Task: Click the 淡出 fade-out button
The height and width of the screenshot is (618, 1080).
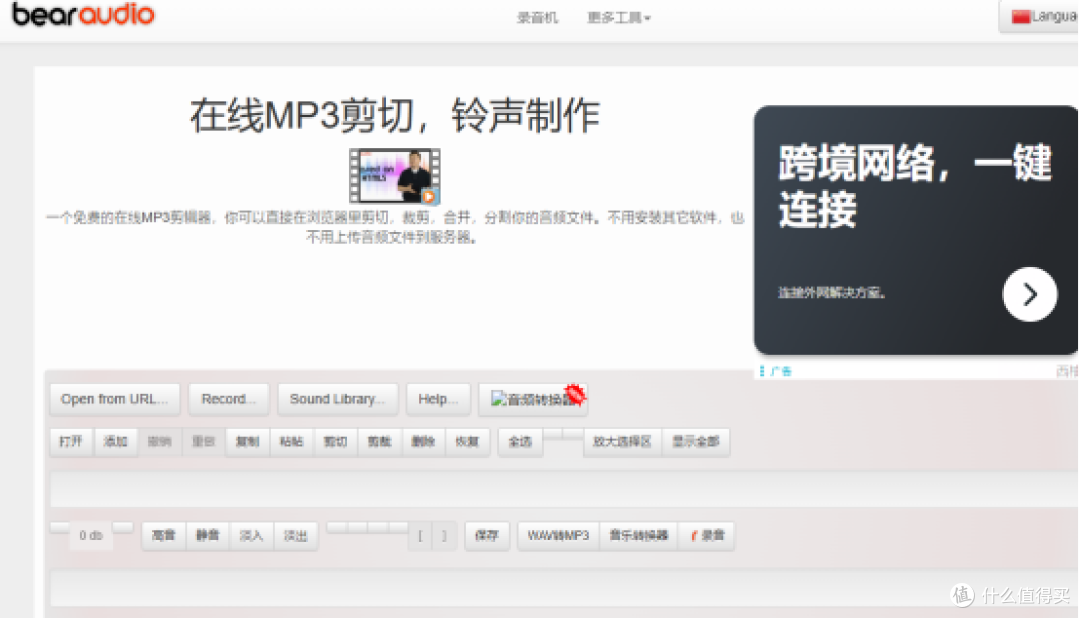Action: (x=295, y=535)
